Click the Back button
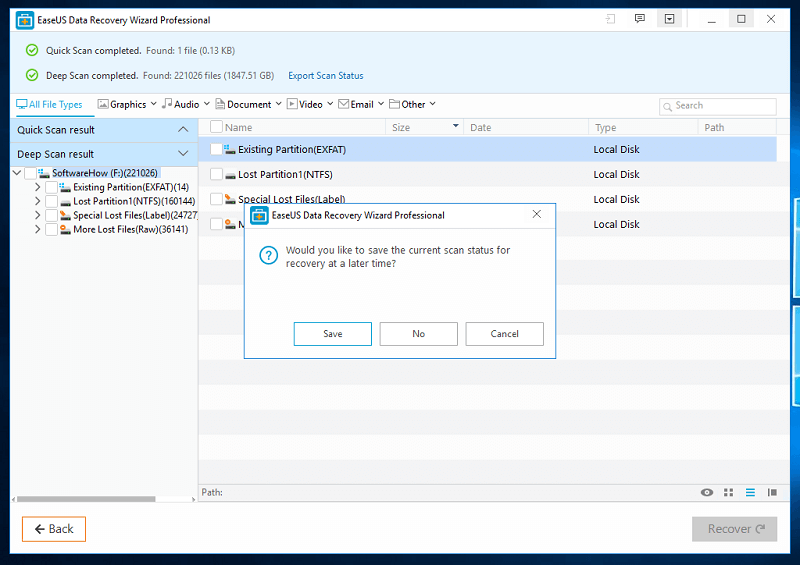Viewport: 800px width, 565px height. [54, 529]
